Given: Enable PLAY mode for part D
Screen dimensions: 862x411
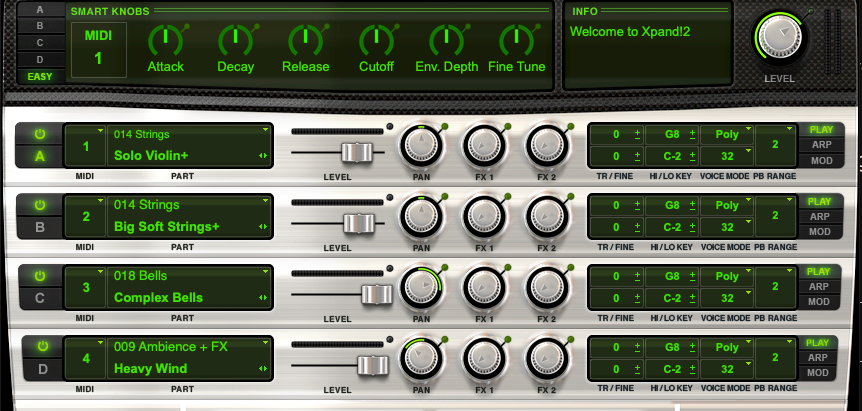Looking at the screenshot, I should pos(817,342).
